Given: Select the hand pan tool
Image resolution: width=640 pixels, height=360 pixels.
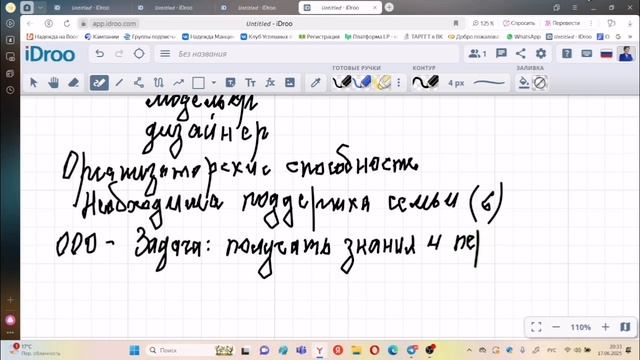Looking at the screenshot, I should click(53, 83).
